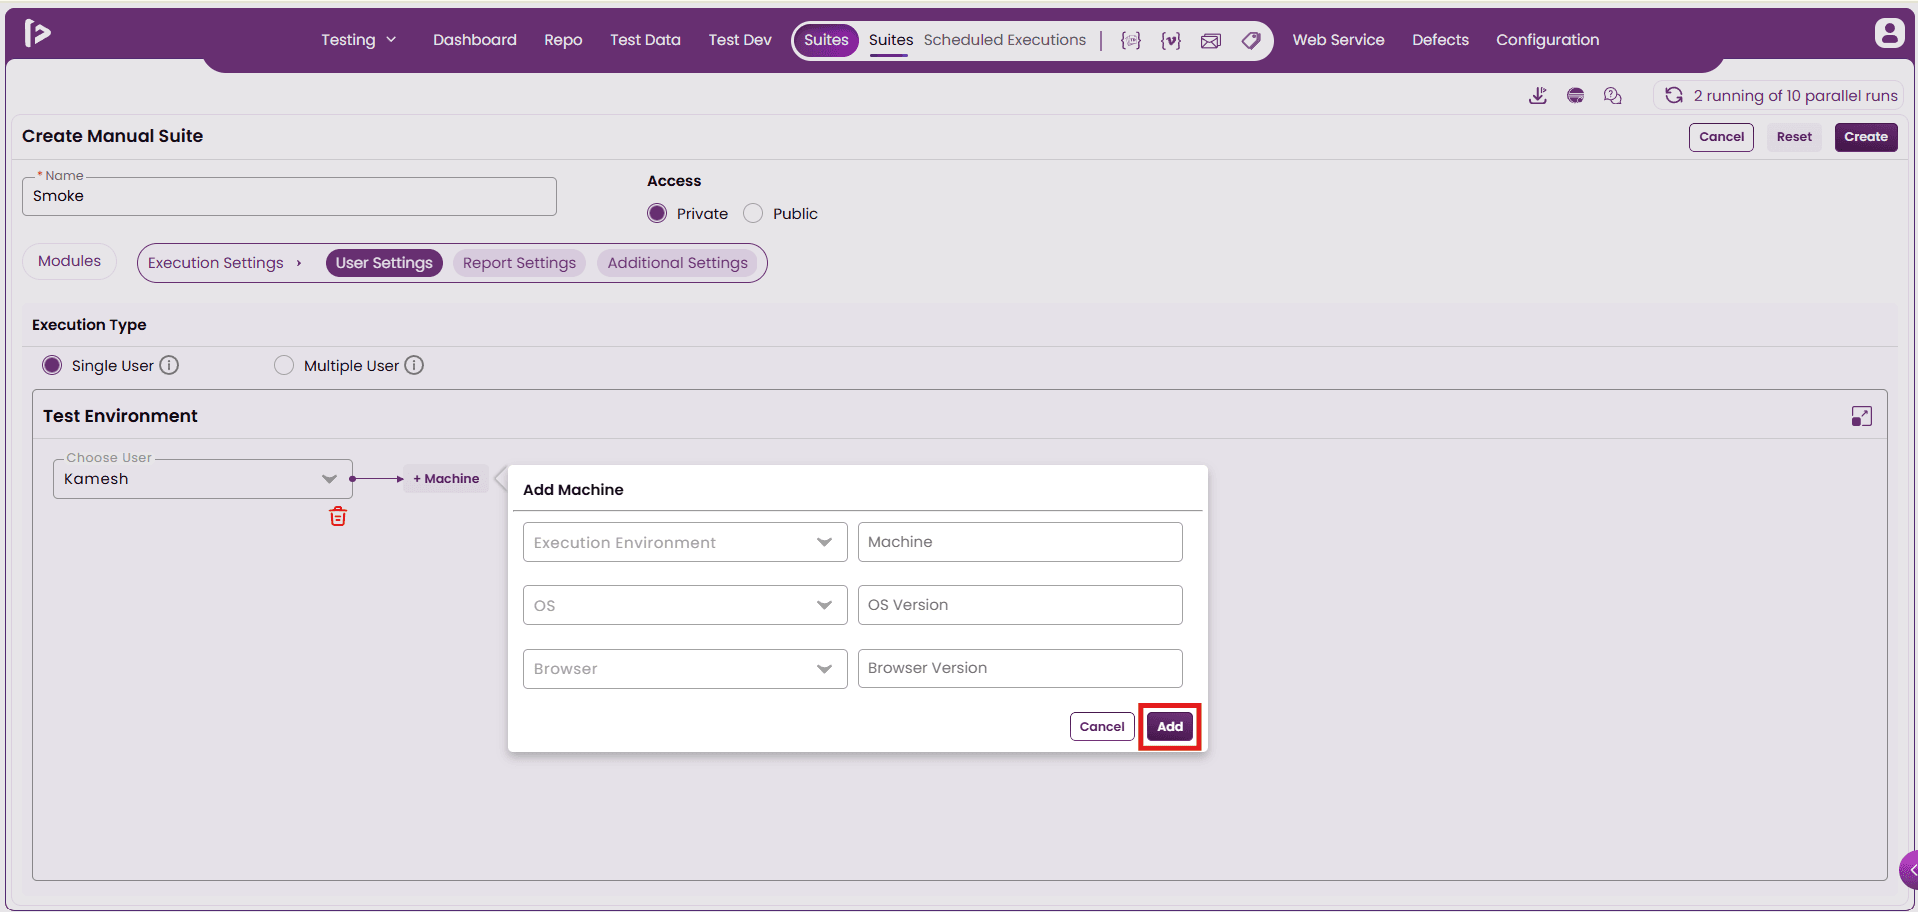Choose the Private access radio button

[x=657, y=213]
